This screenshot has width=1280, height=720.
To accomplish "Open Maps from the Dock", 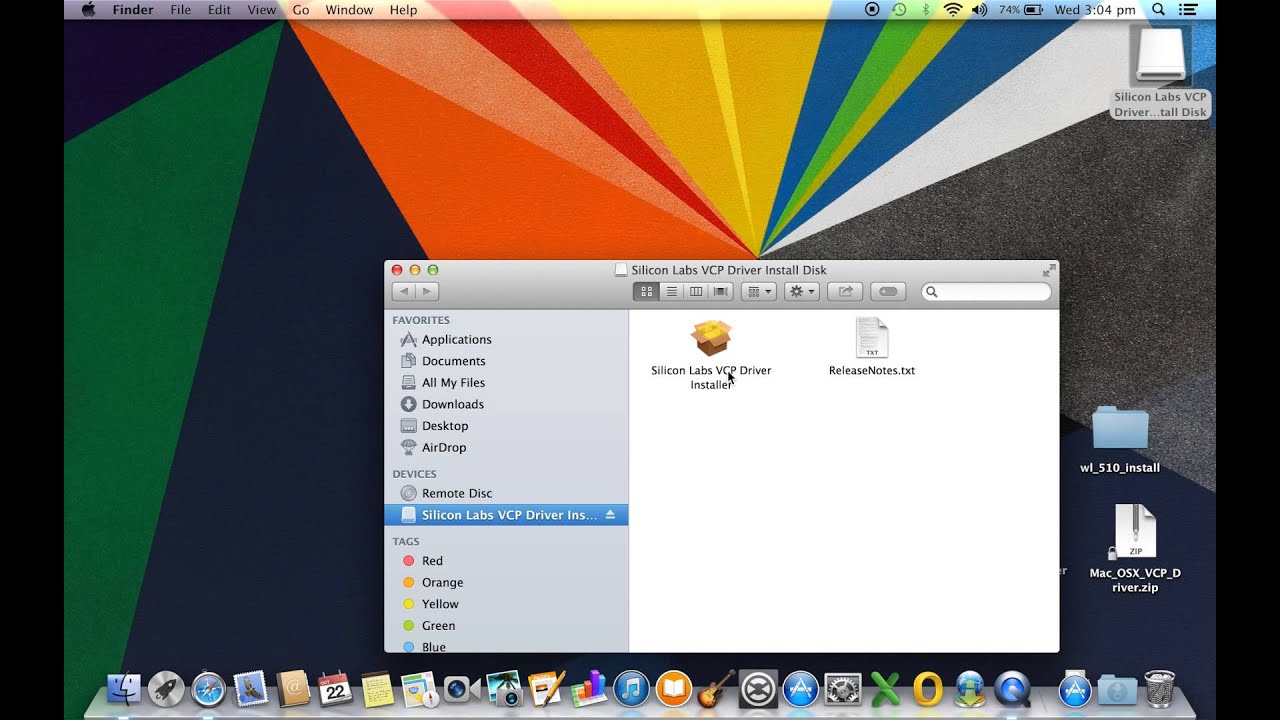I will [419, 689].
